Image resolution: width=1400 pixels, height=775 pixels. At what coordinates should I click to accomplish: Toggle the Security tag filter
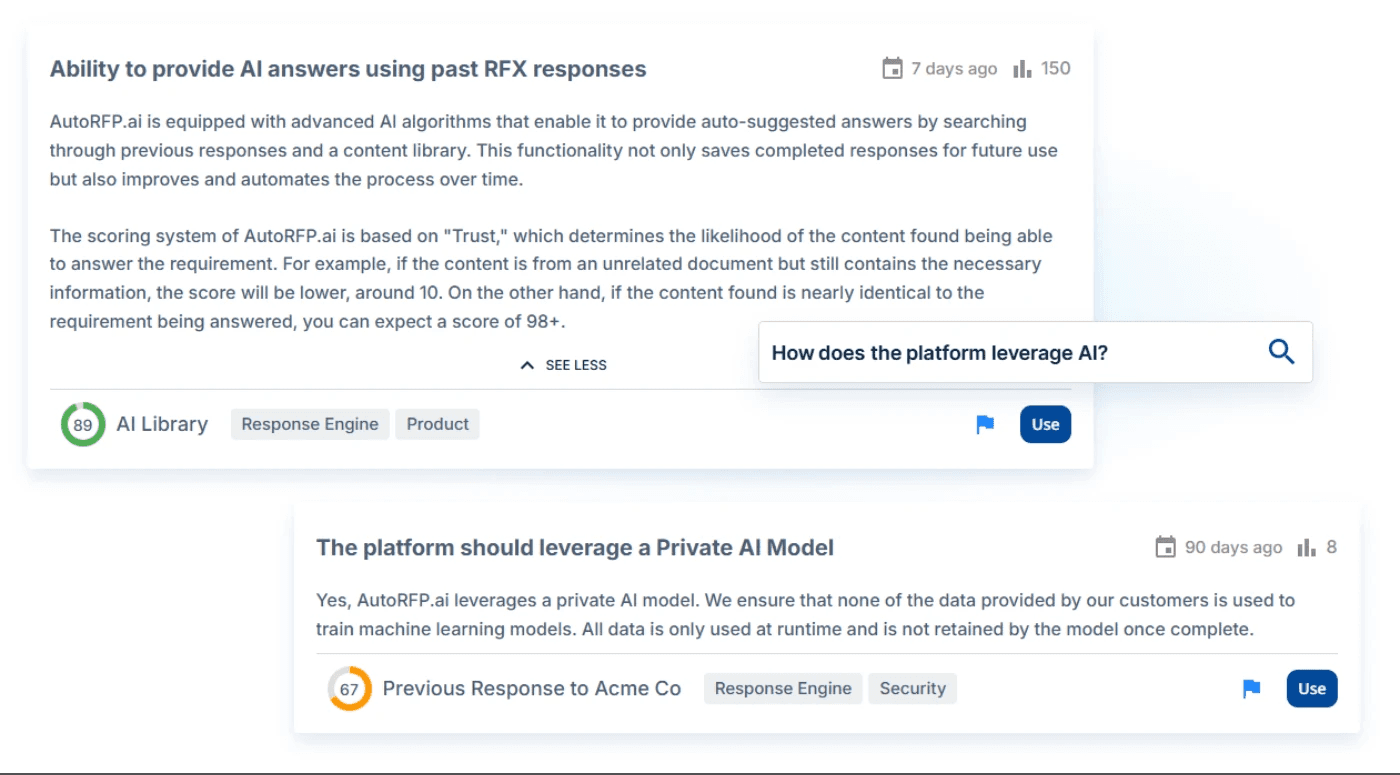click(x=912, y=688)
